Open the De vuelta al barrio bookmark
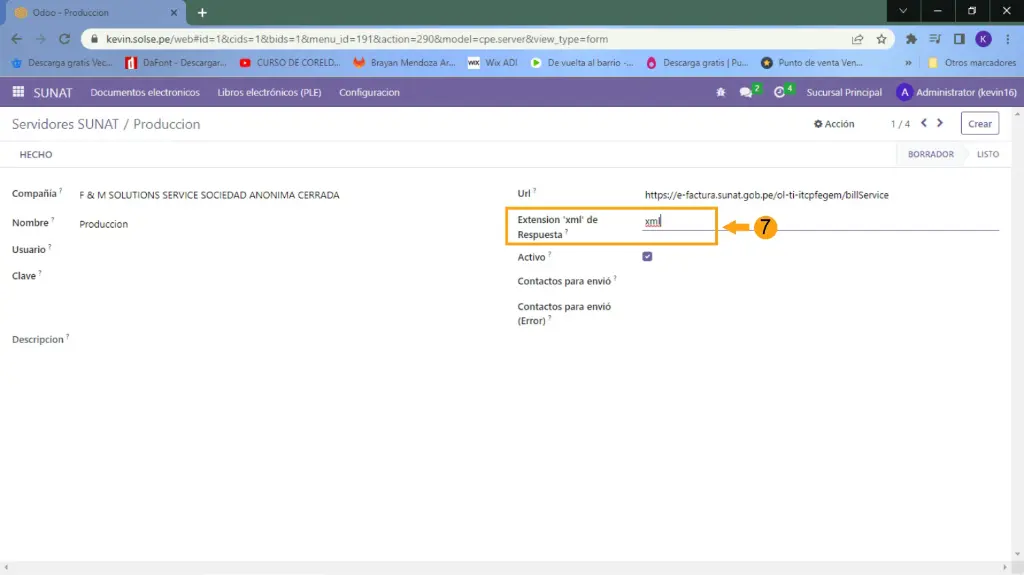 pos(583,63)
